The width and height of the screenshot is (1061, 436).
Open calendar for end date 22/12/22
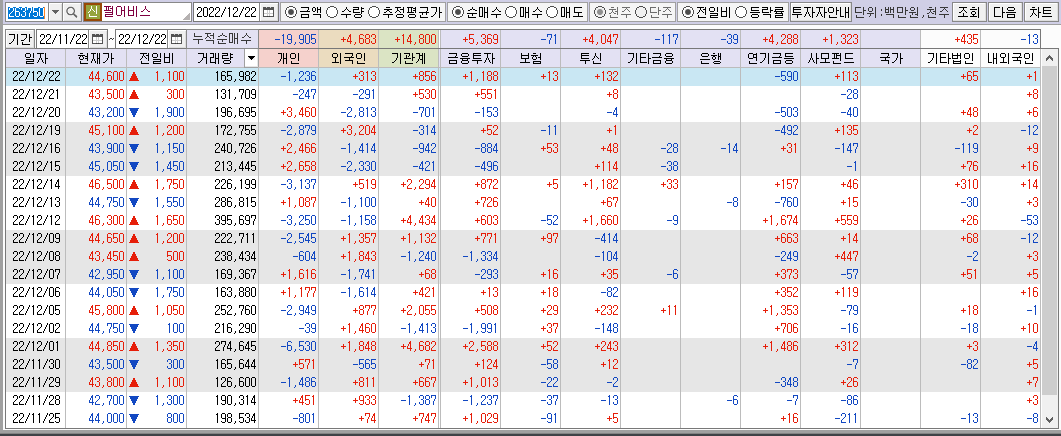coord(177,39)
